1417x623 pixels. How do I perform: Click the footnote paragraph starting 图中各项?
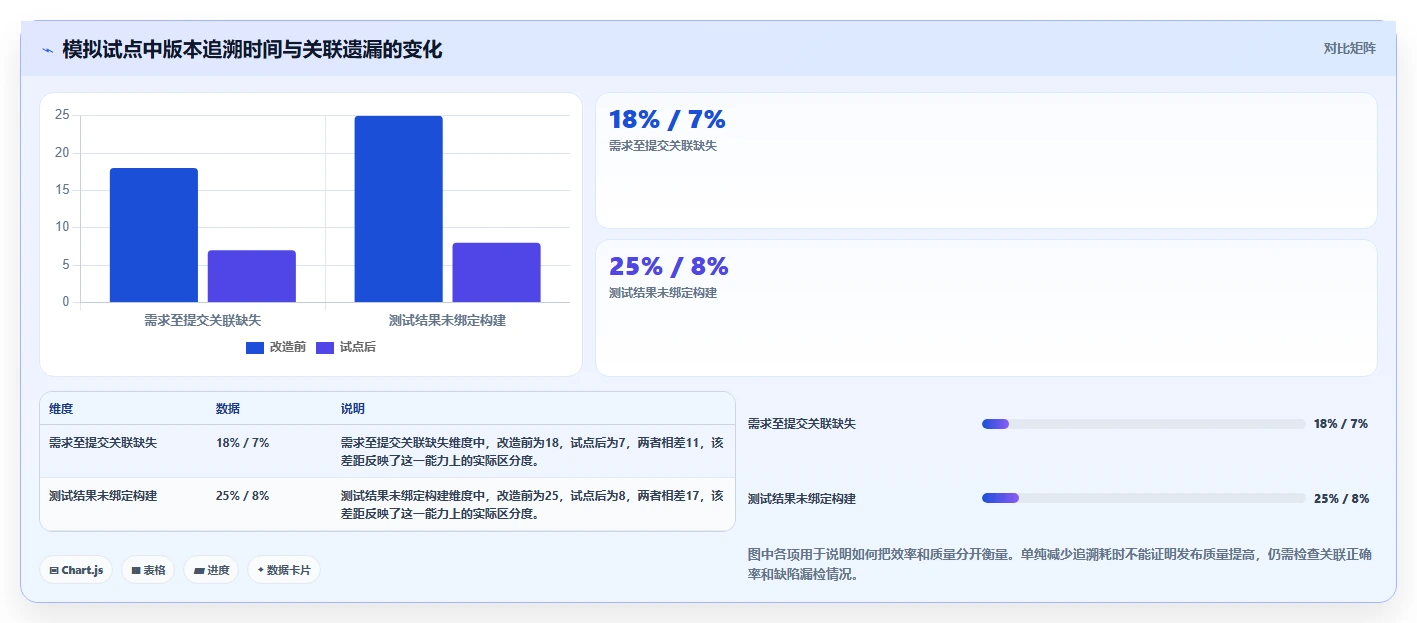(x=1061, y=564)
